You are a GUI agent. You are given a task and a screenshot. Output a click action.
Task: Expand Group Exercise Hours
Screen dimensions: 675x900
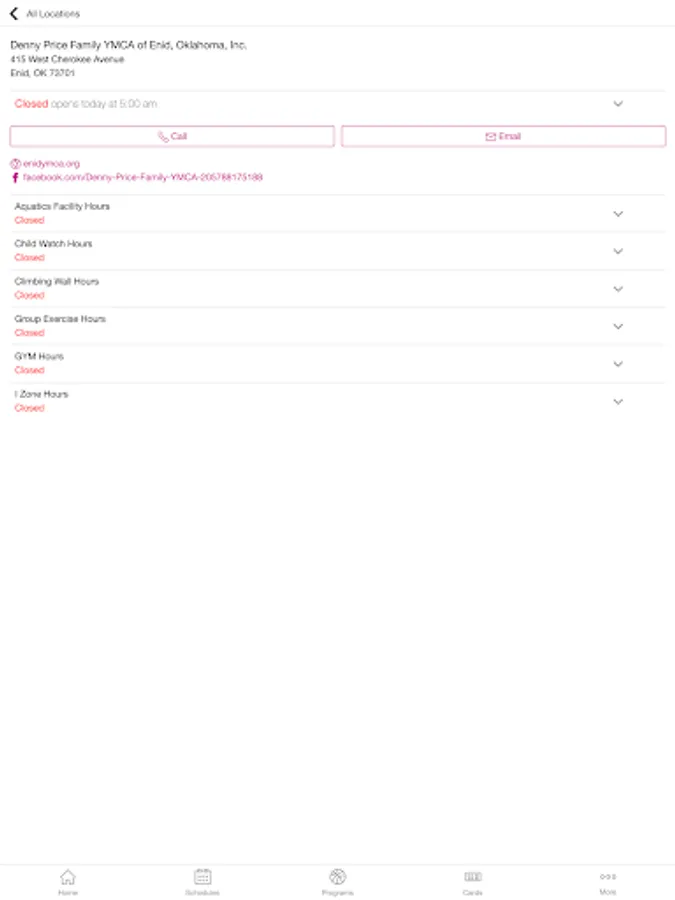tap(618, 327)
